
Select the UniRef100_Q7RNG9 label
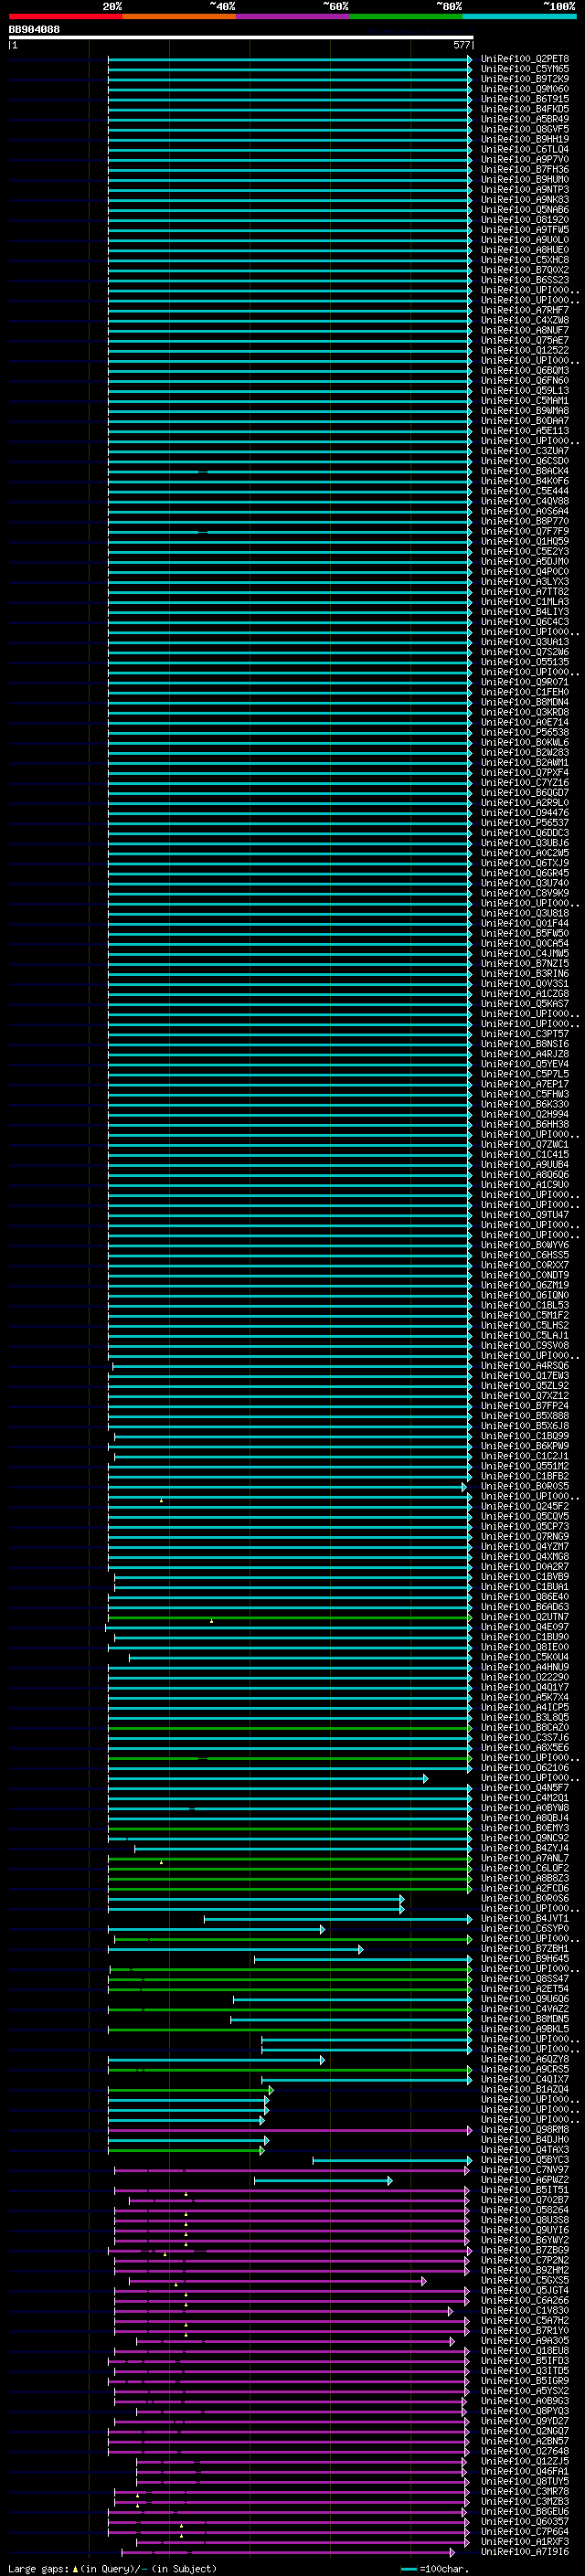tap(525, 1537)
